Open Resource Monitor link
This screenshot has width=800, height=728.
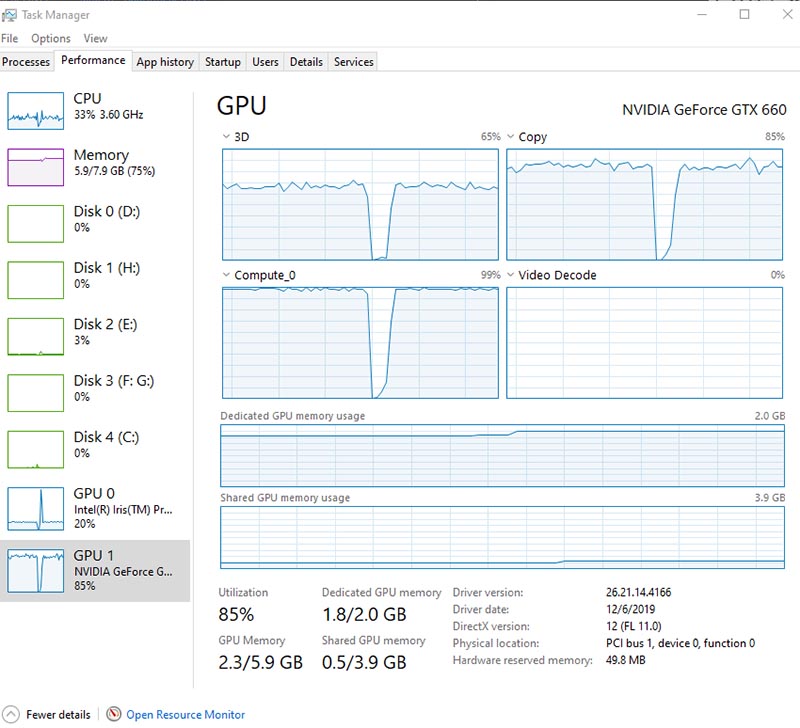pyautogui.click(x=186, y=715)
